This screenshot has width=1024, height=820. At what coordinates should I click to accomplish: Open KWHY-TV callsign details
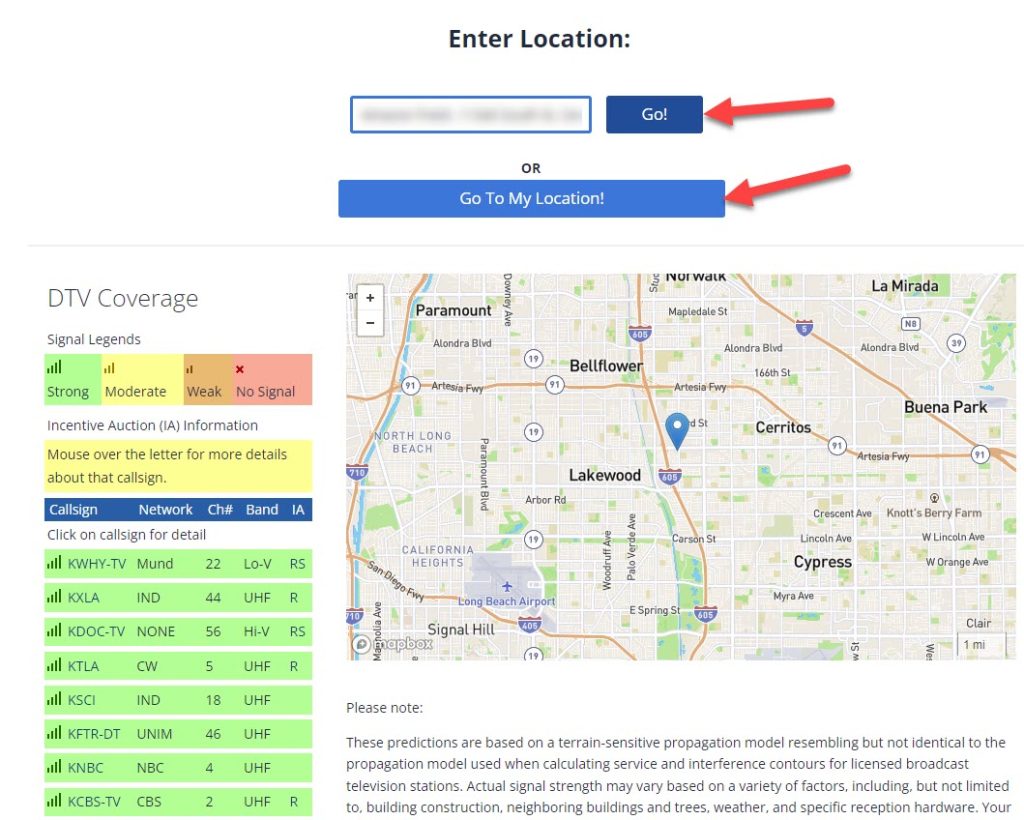pyautogui.click(x=97, y=563)
